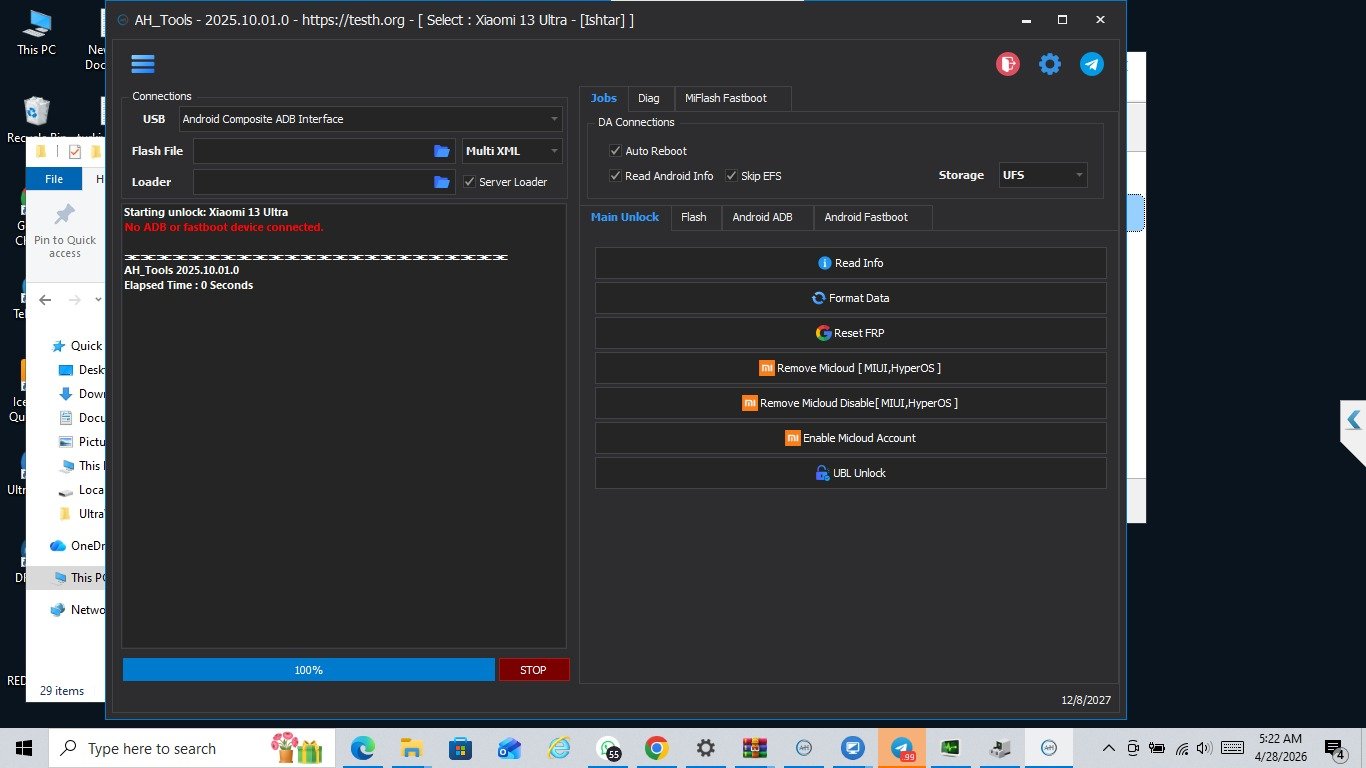The height and width of the screenshot is (768, 1366).
Task: Click the Enable Micloud Account button
Action: coord(851,438)
